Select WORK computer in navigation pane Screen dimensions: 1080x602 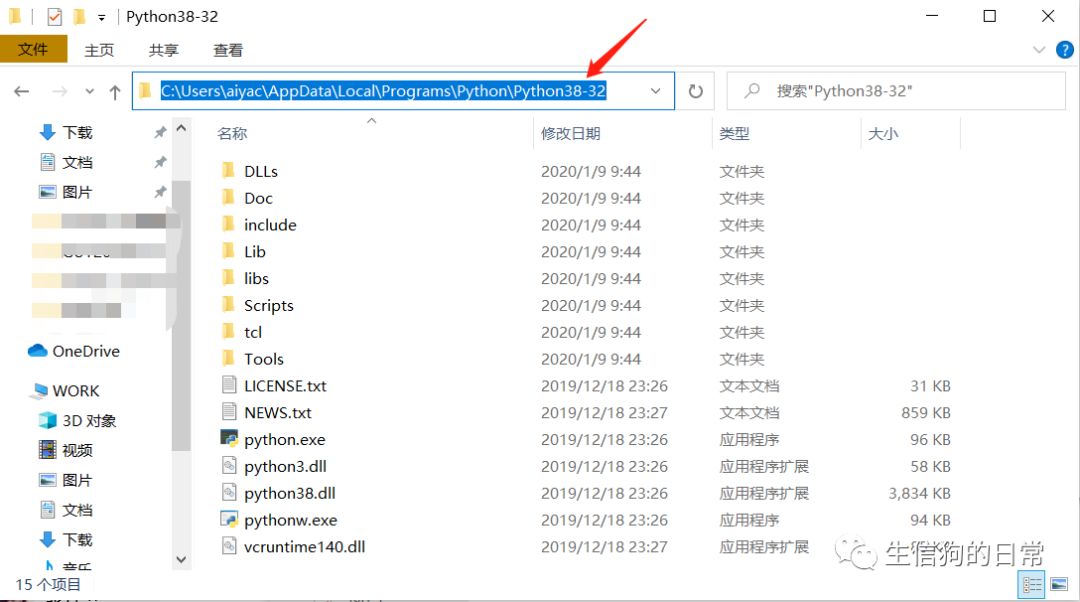tap(66, 391)
